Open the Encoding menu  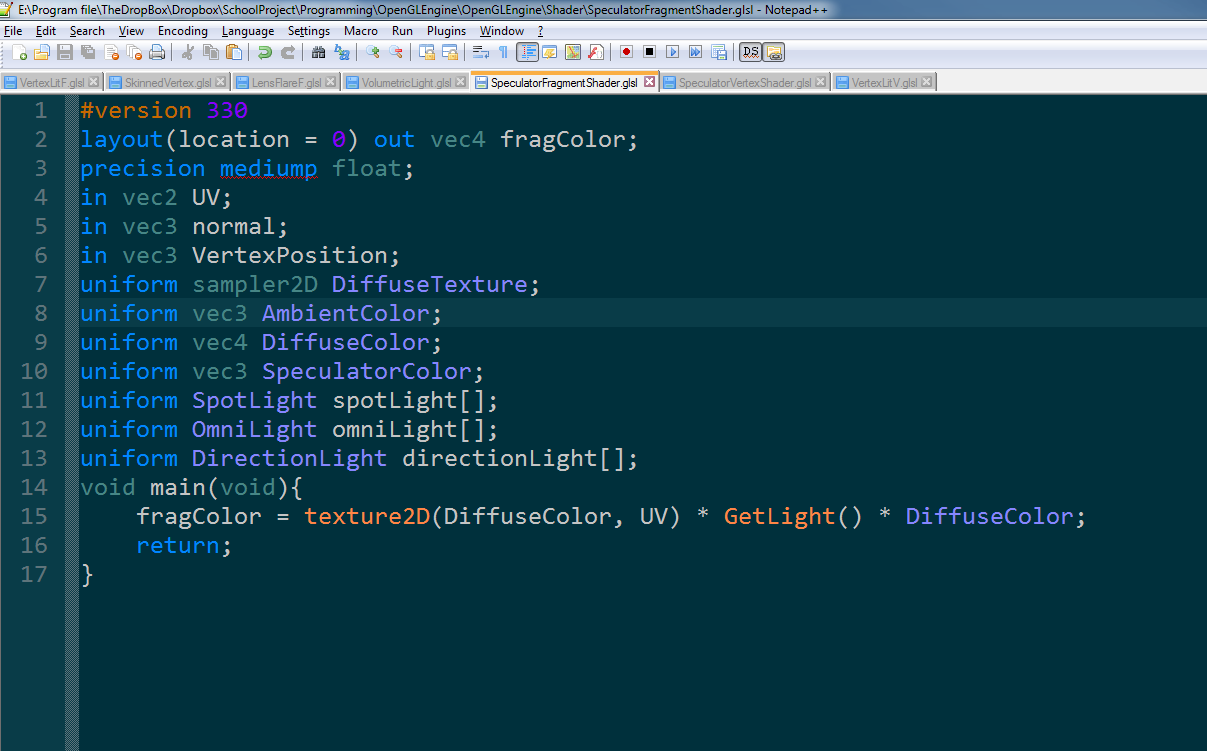[x=182, y=31]
